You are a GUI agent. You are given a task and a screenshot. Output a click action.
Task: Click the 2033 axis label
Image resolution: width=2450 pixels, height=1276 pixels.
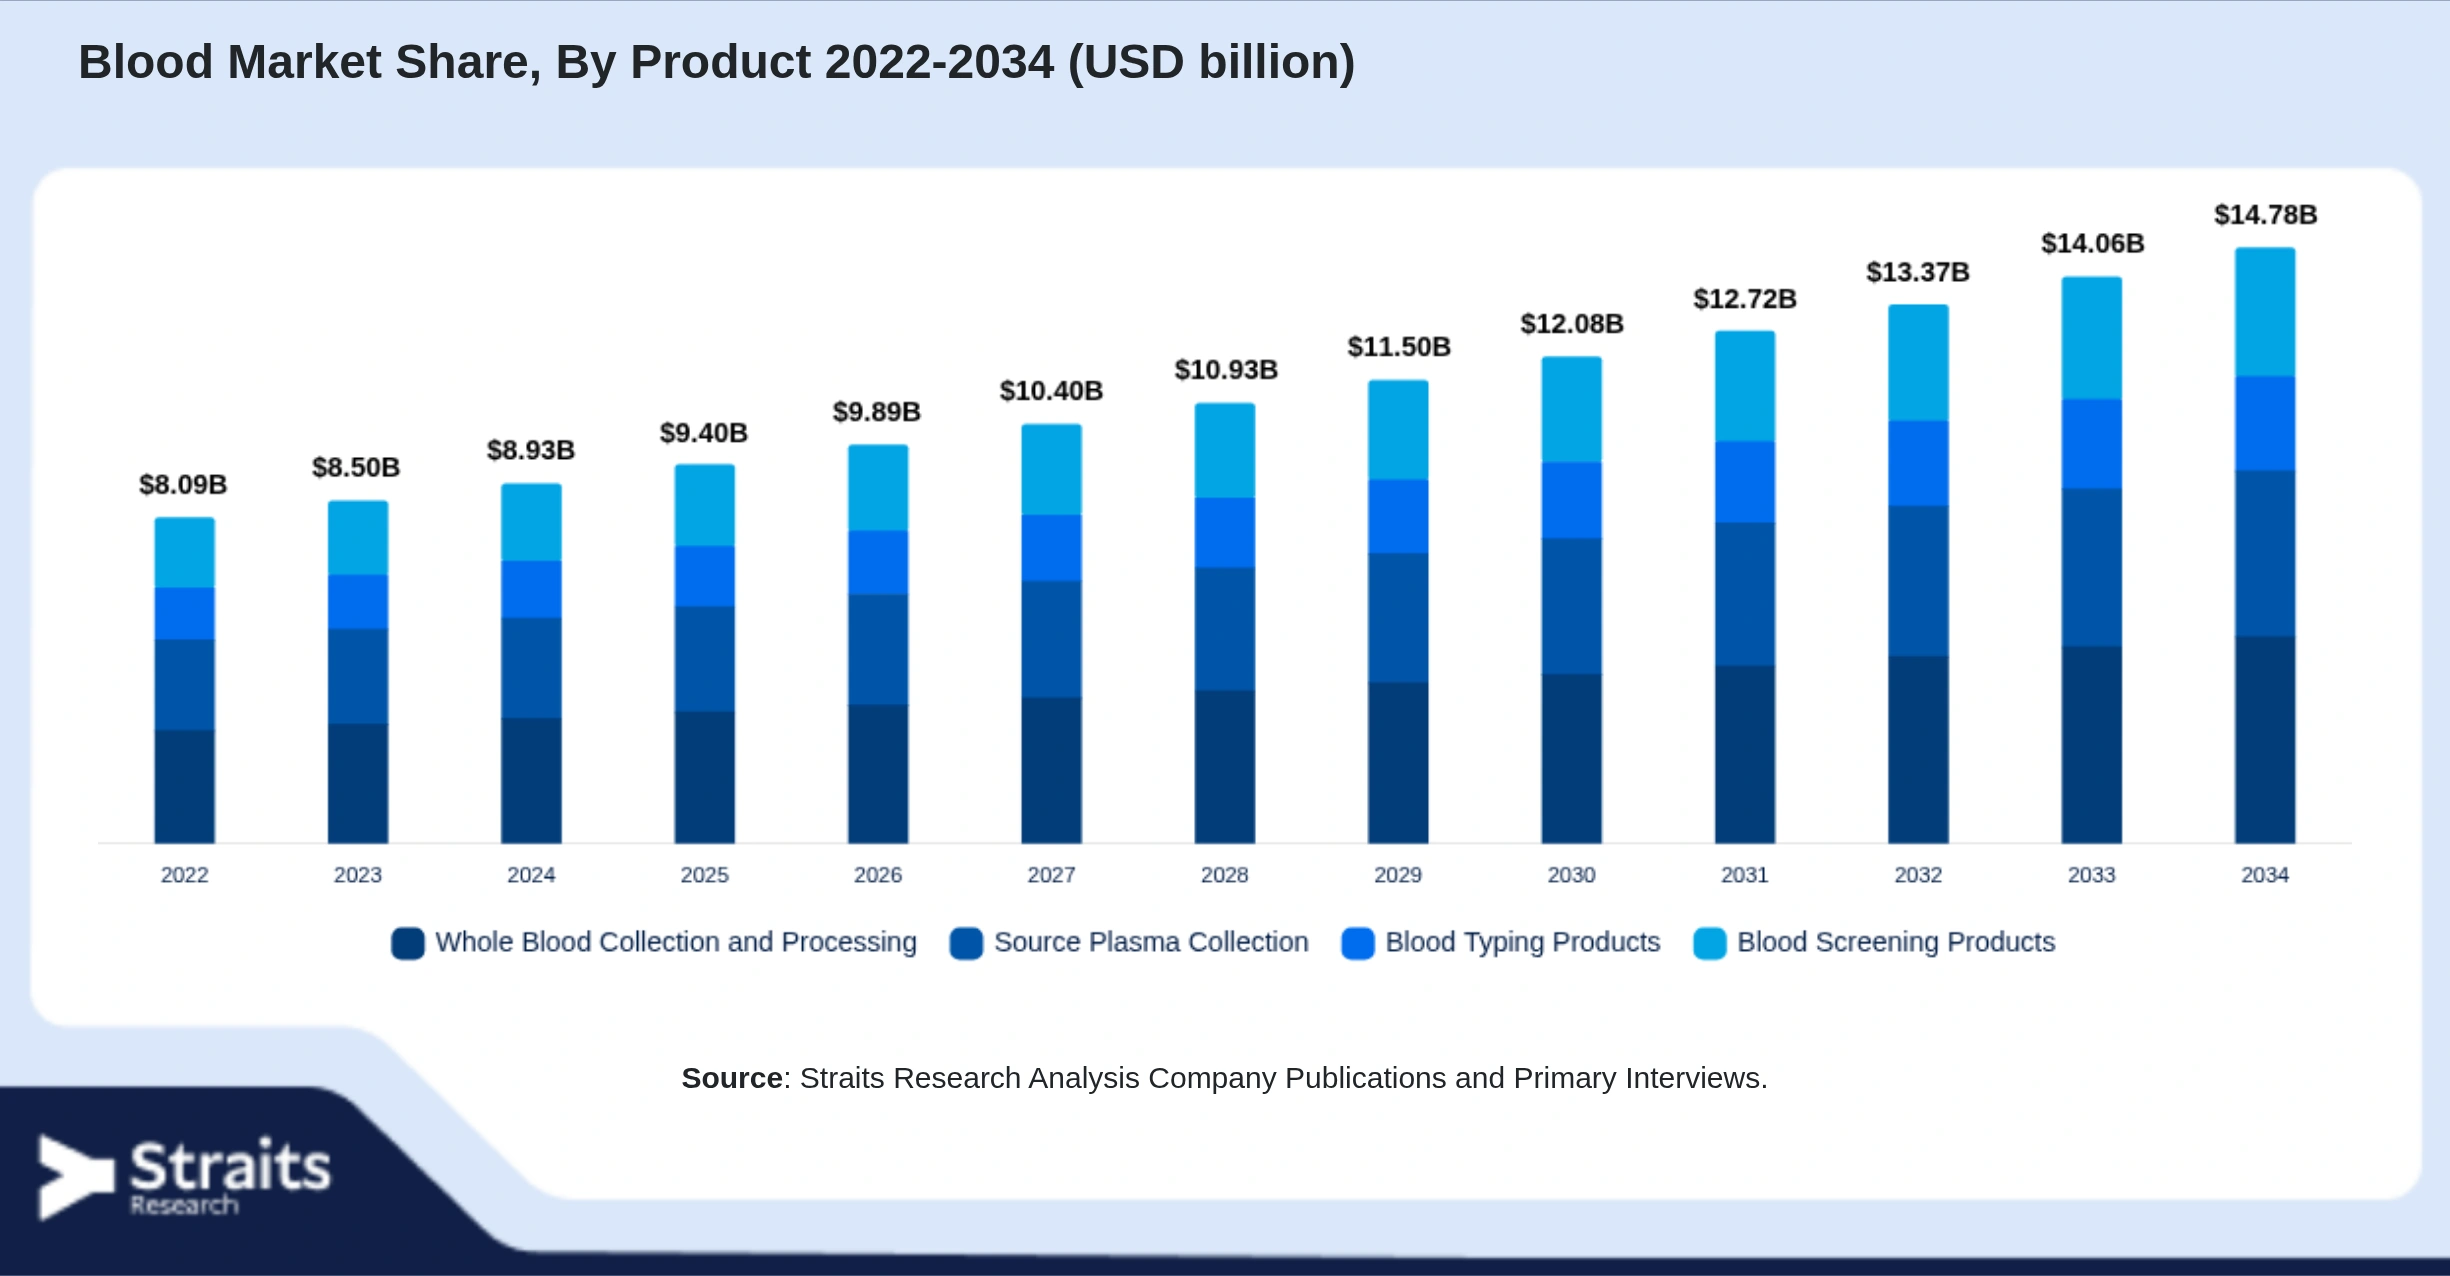coord(2092,875)
